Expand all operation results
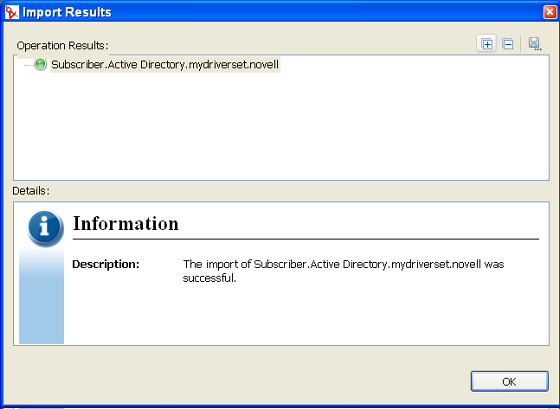This screenshot has height=409, width=560. (486, 44)
